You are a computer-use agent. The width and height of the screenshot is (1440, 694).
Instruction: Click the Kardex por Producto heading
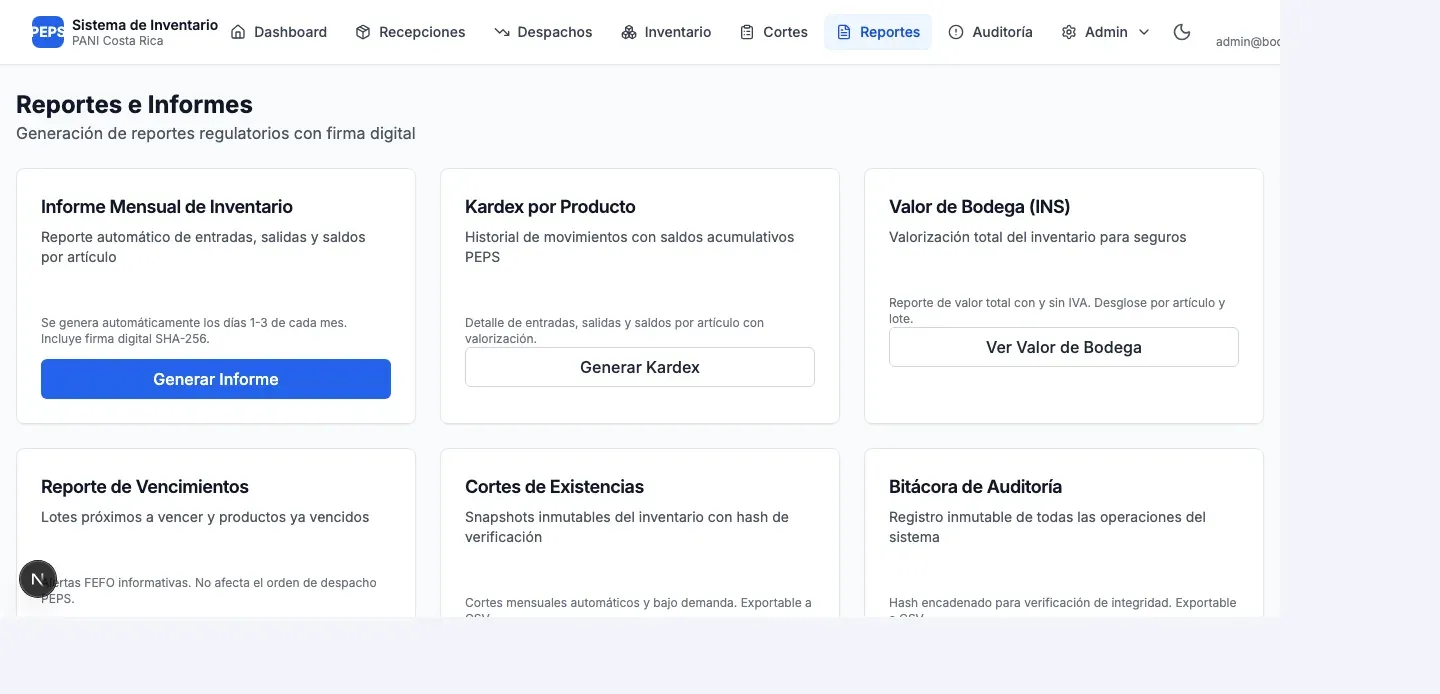[x=550, y=207]
